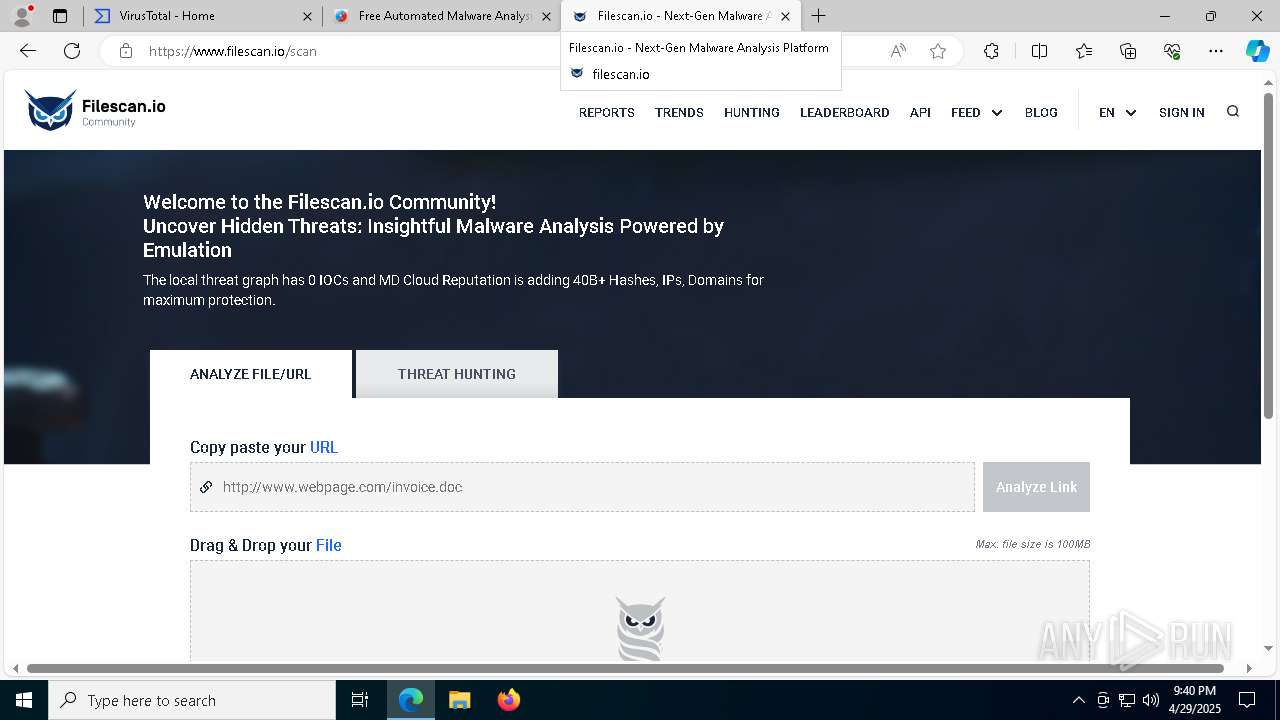Image resolution: width=1280 pixels, height=720 pixels.
Task: Open Browser essentials icon
Action: [x=1172, y=51]
